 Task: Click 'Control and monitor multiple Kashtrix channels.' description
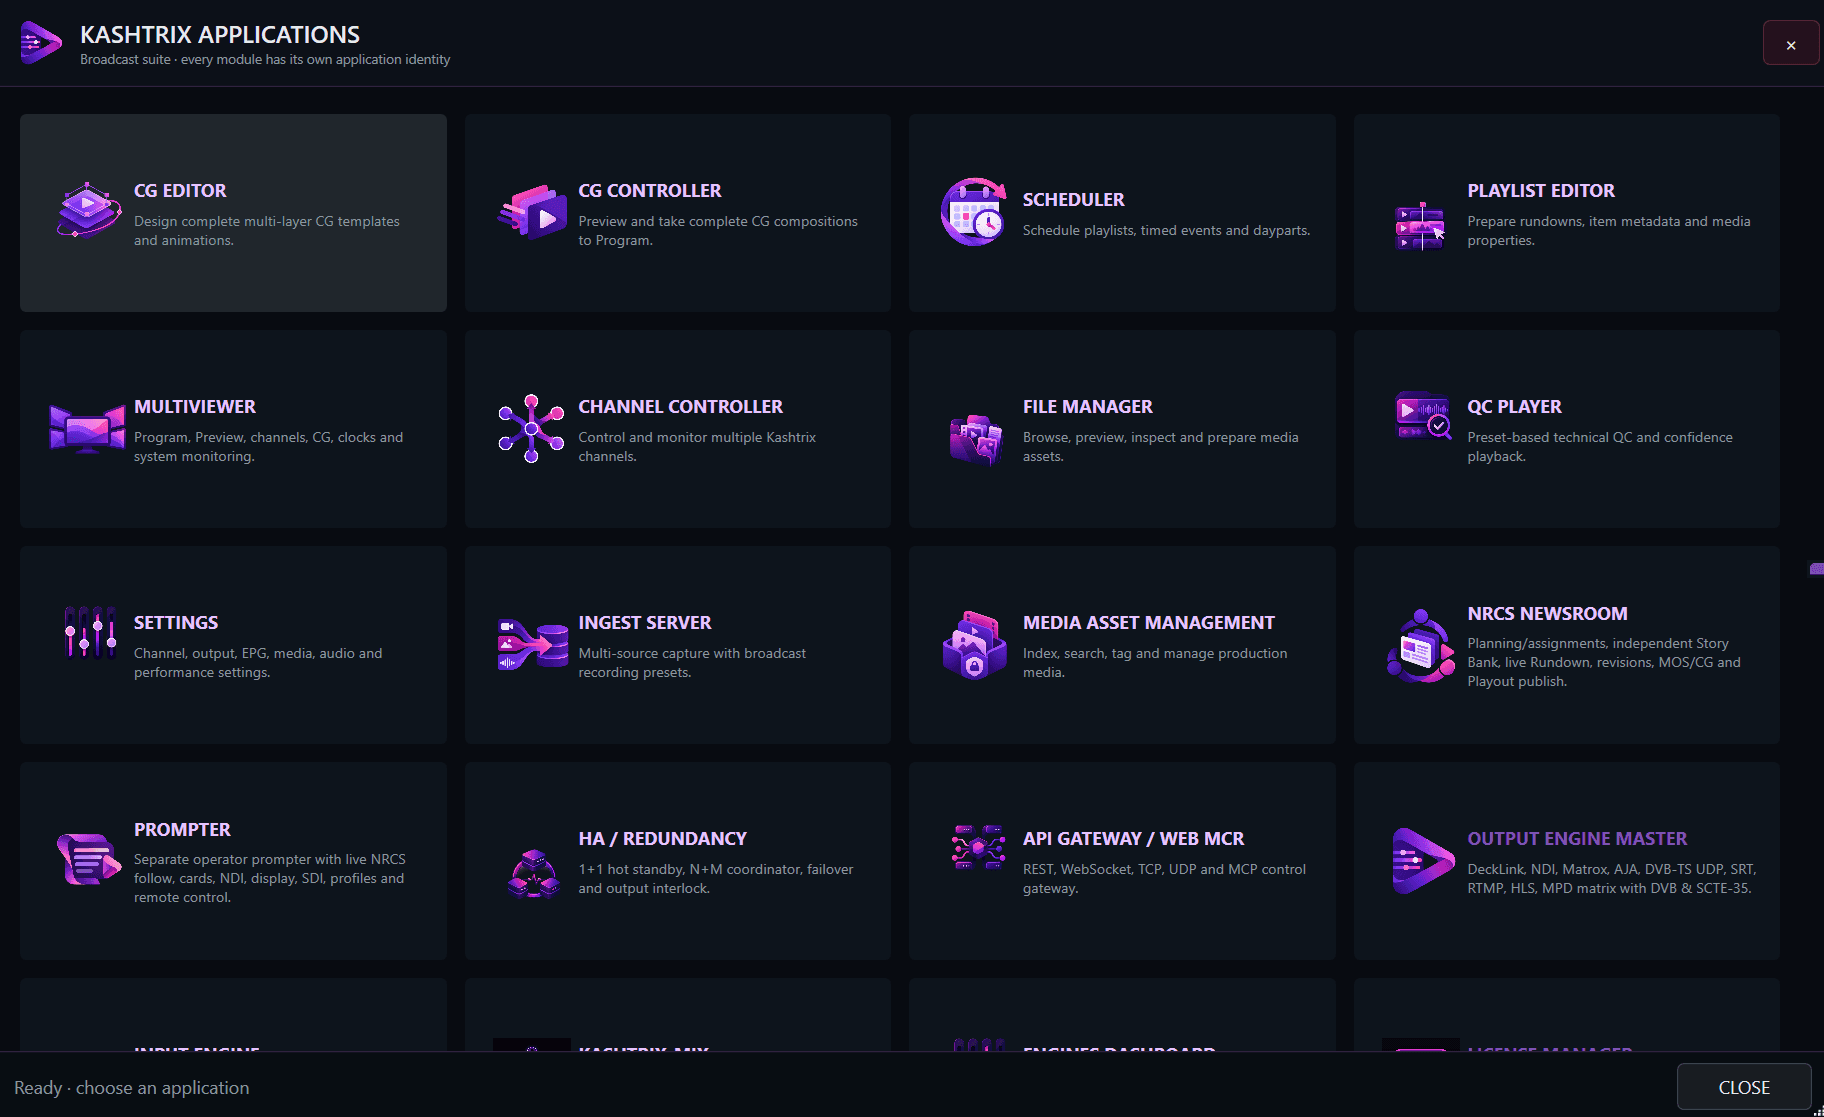coord(697,446)
